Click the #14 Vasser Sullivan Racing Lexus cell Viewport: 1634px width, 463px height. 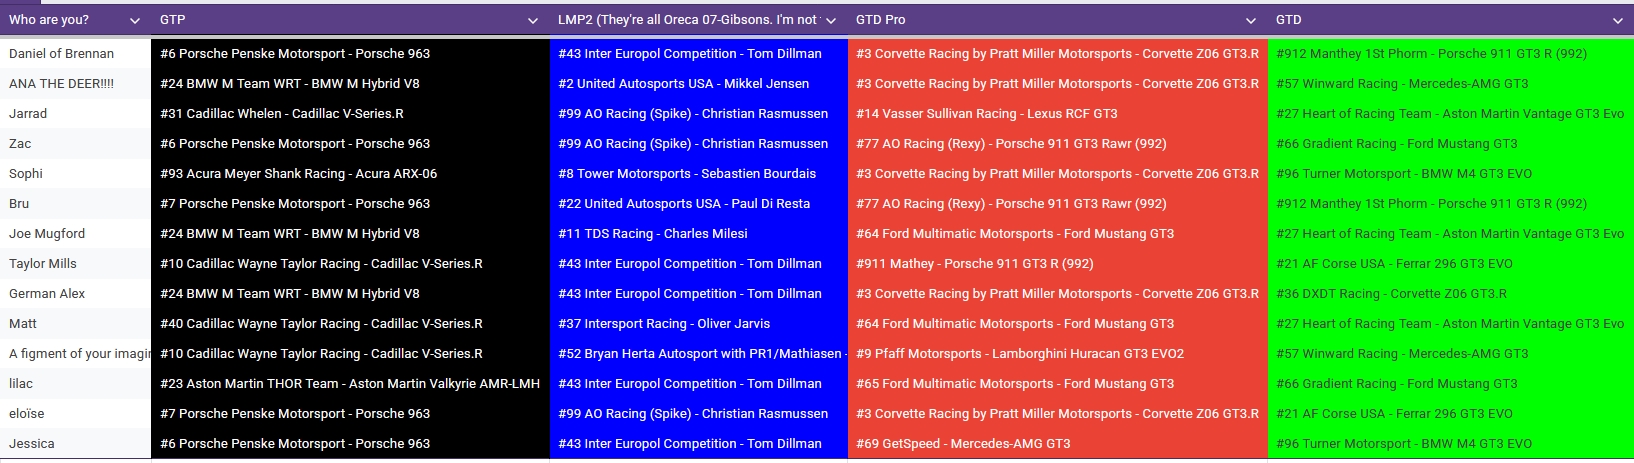(x=987, y=114)
